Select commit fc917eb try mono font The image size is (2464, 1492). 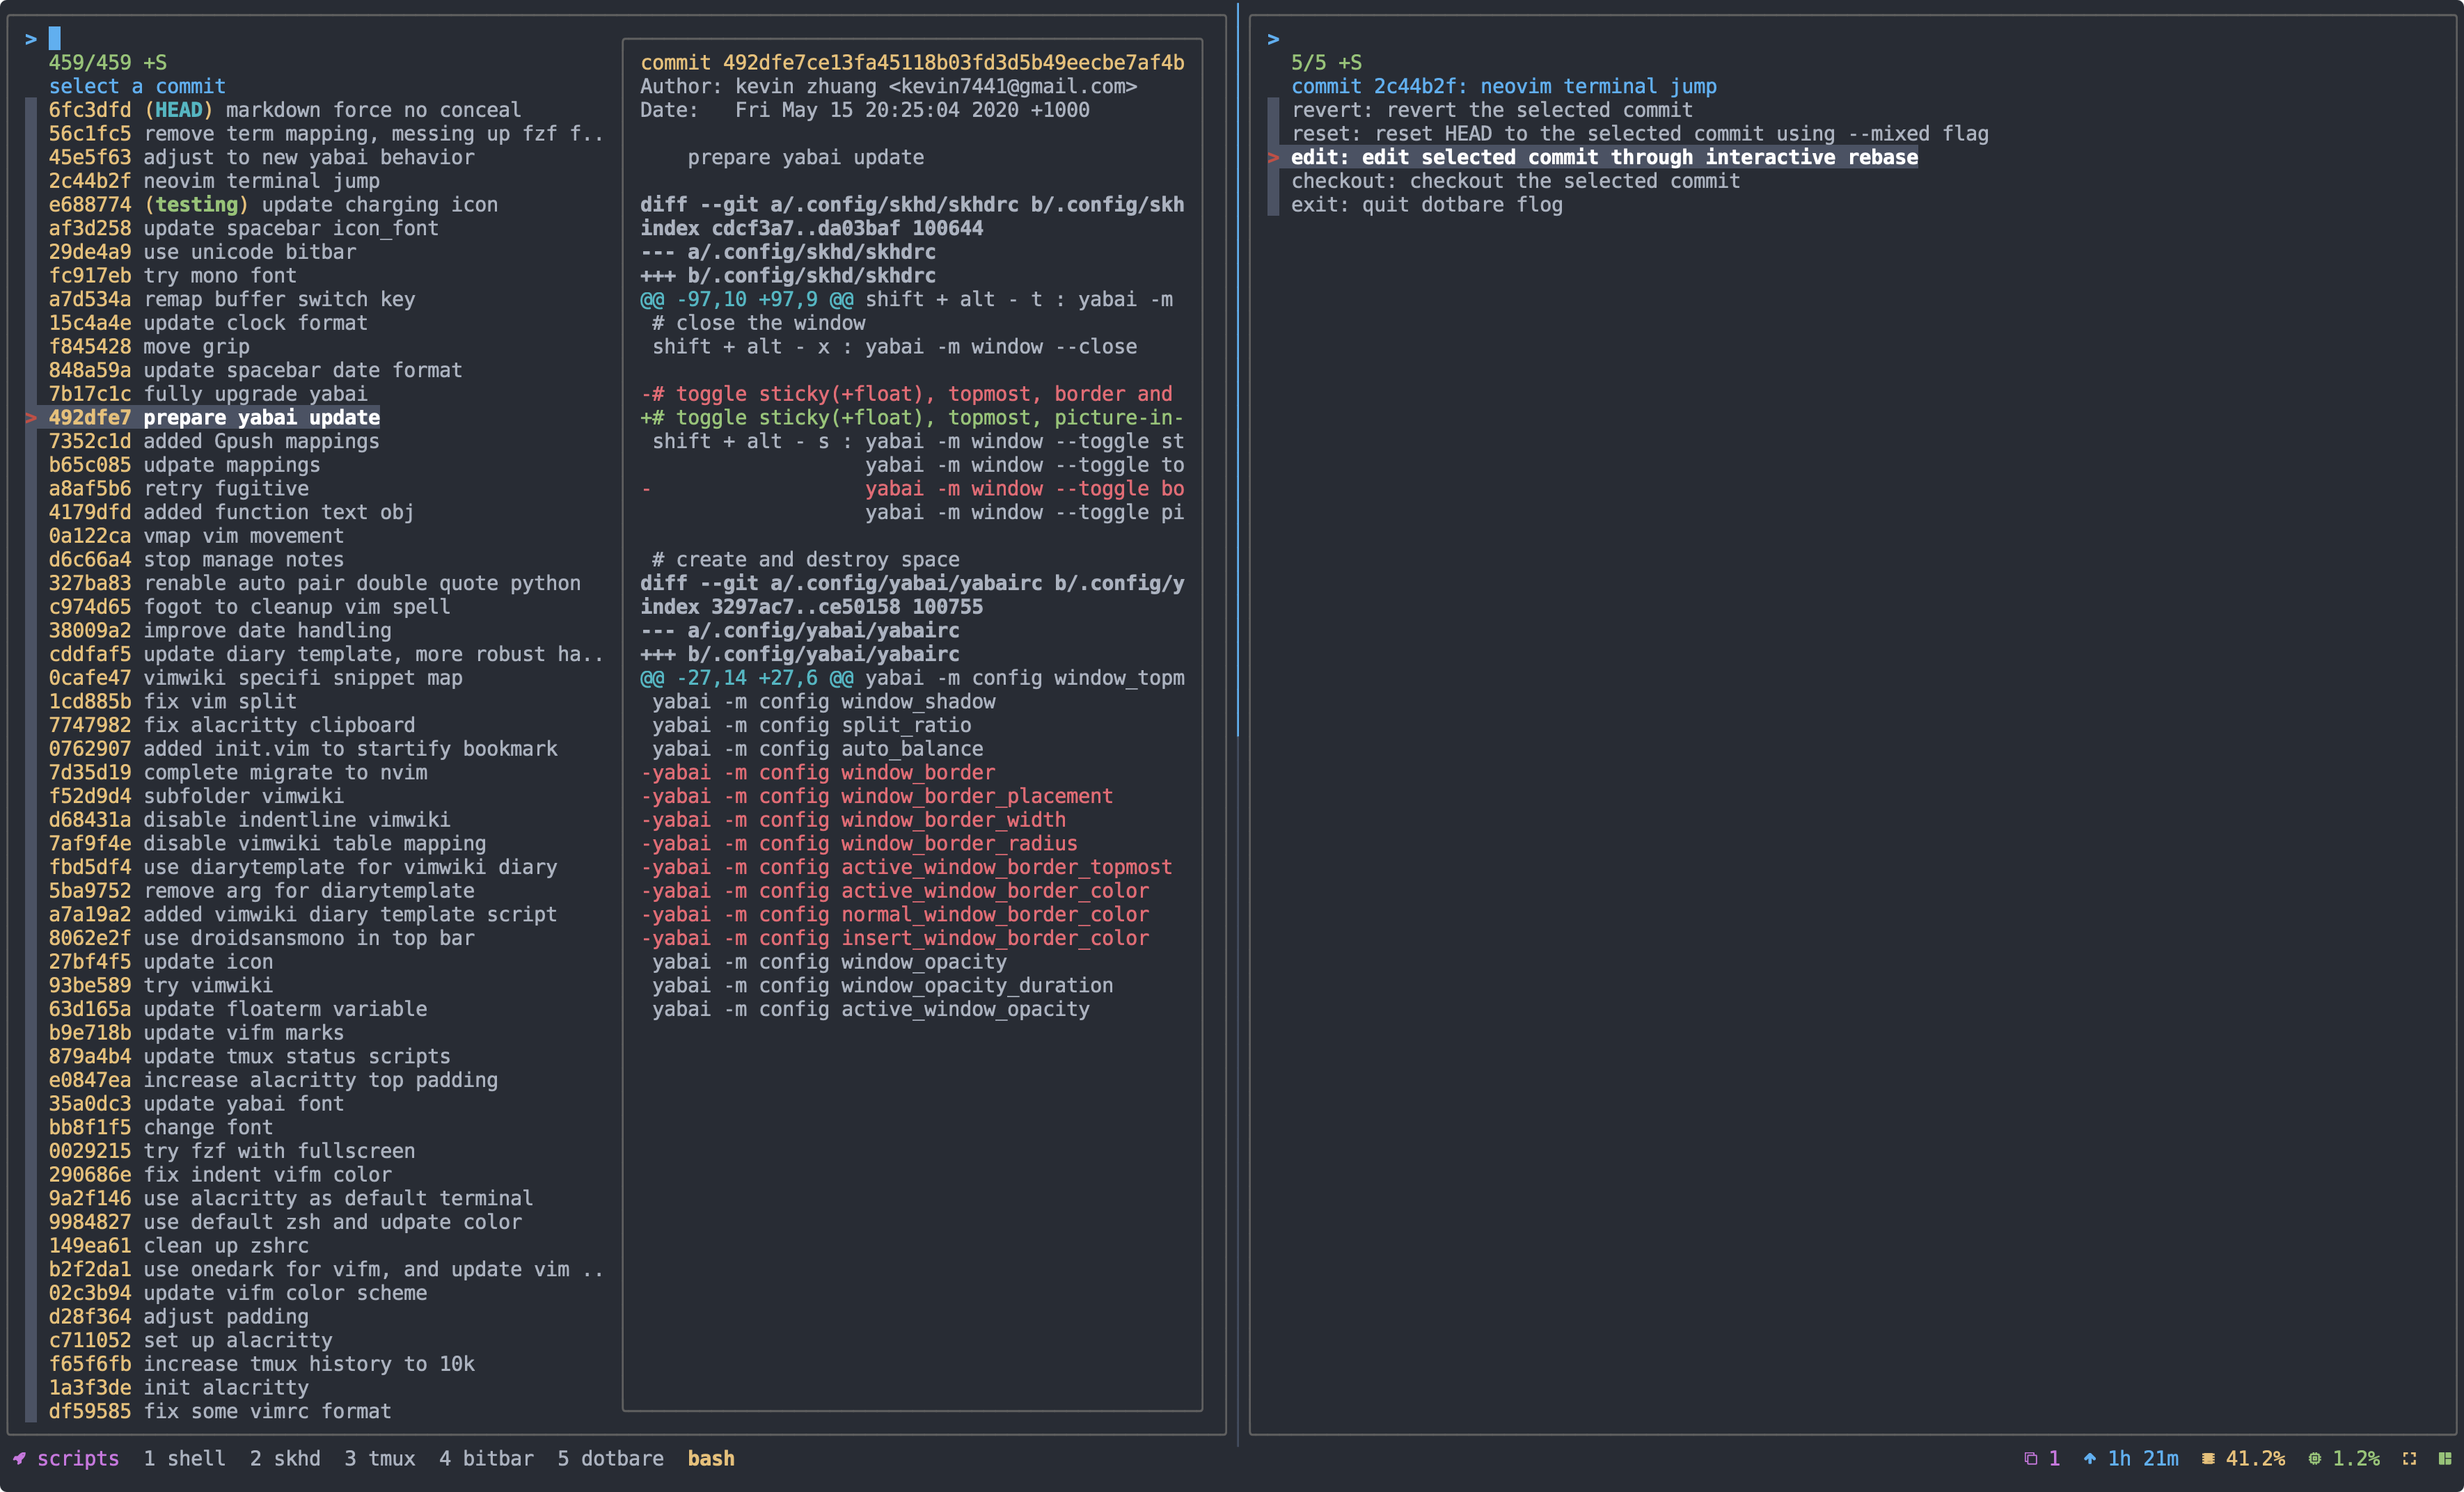(x=173, y=276)
